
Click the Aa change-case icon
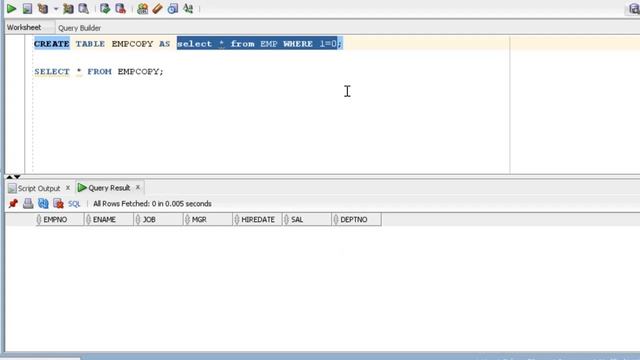(188, 9)
